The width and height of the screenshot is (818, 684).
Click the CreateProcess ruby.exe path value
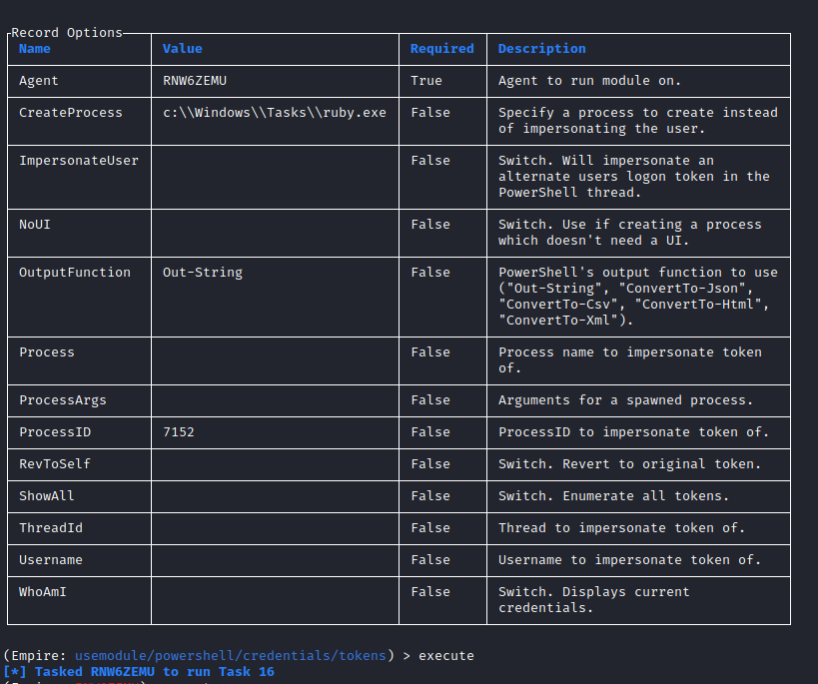click(x=274, y=113)
